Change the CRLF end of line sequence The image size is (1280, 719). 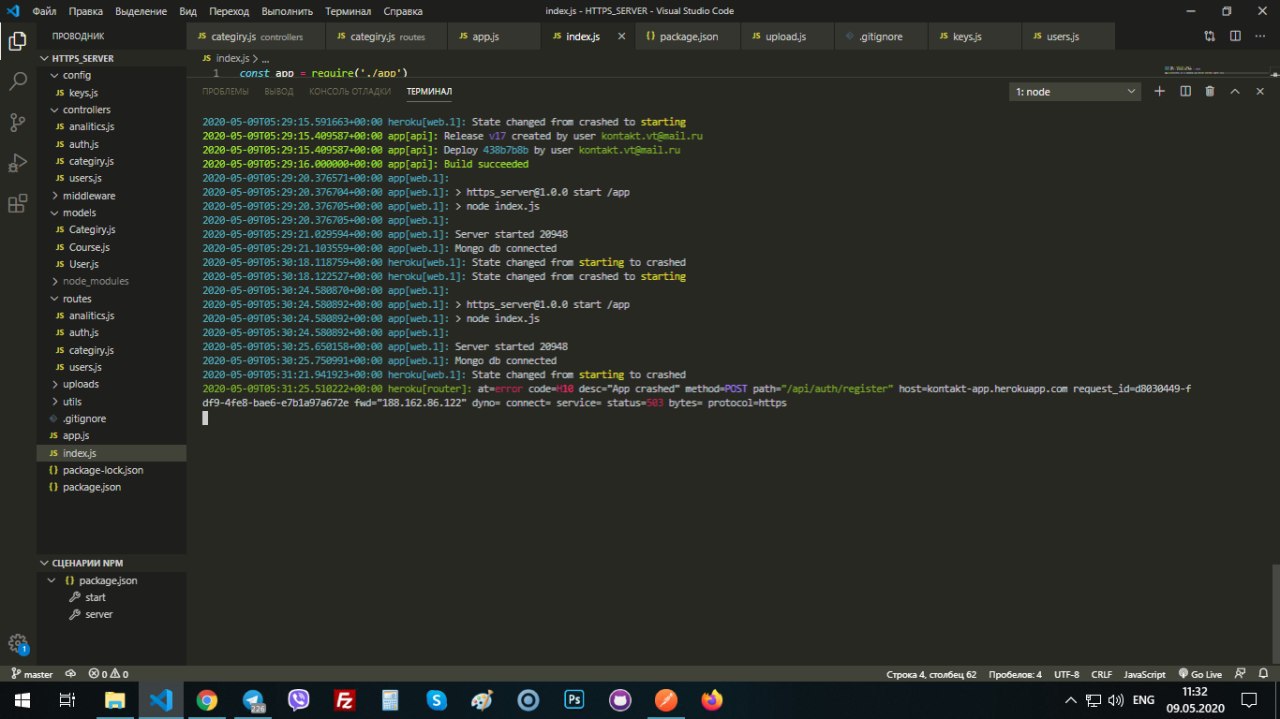coord(1101,674)
